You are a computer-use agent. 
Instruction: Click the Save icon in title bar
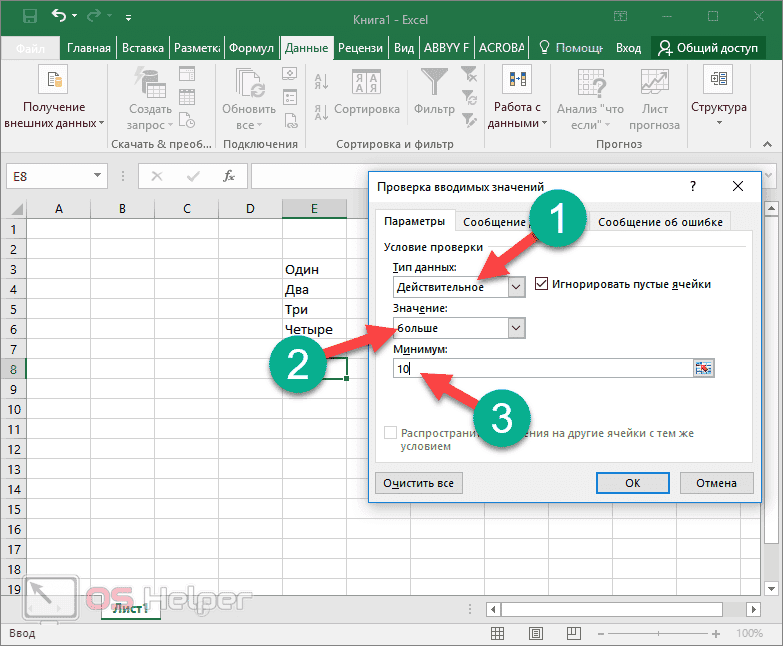click(29, 17)
